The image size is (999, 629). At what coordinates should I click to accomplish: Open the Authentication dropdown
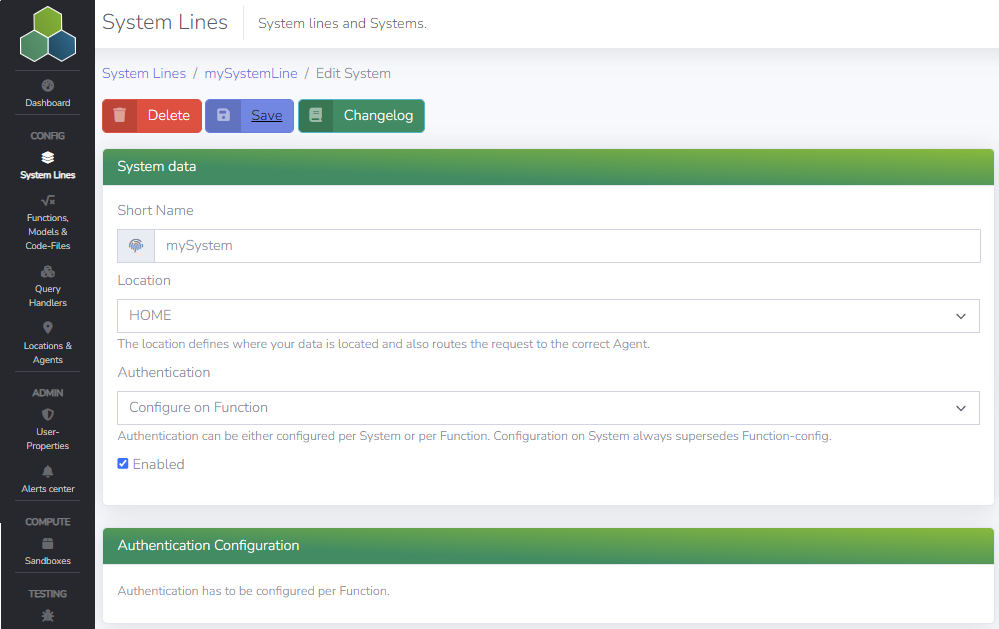pyautogui.click(x=548, y=408)
